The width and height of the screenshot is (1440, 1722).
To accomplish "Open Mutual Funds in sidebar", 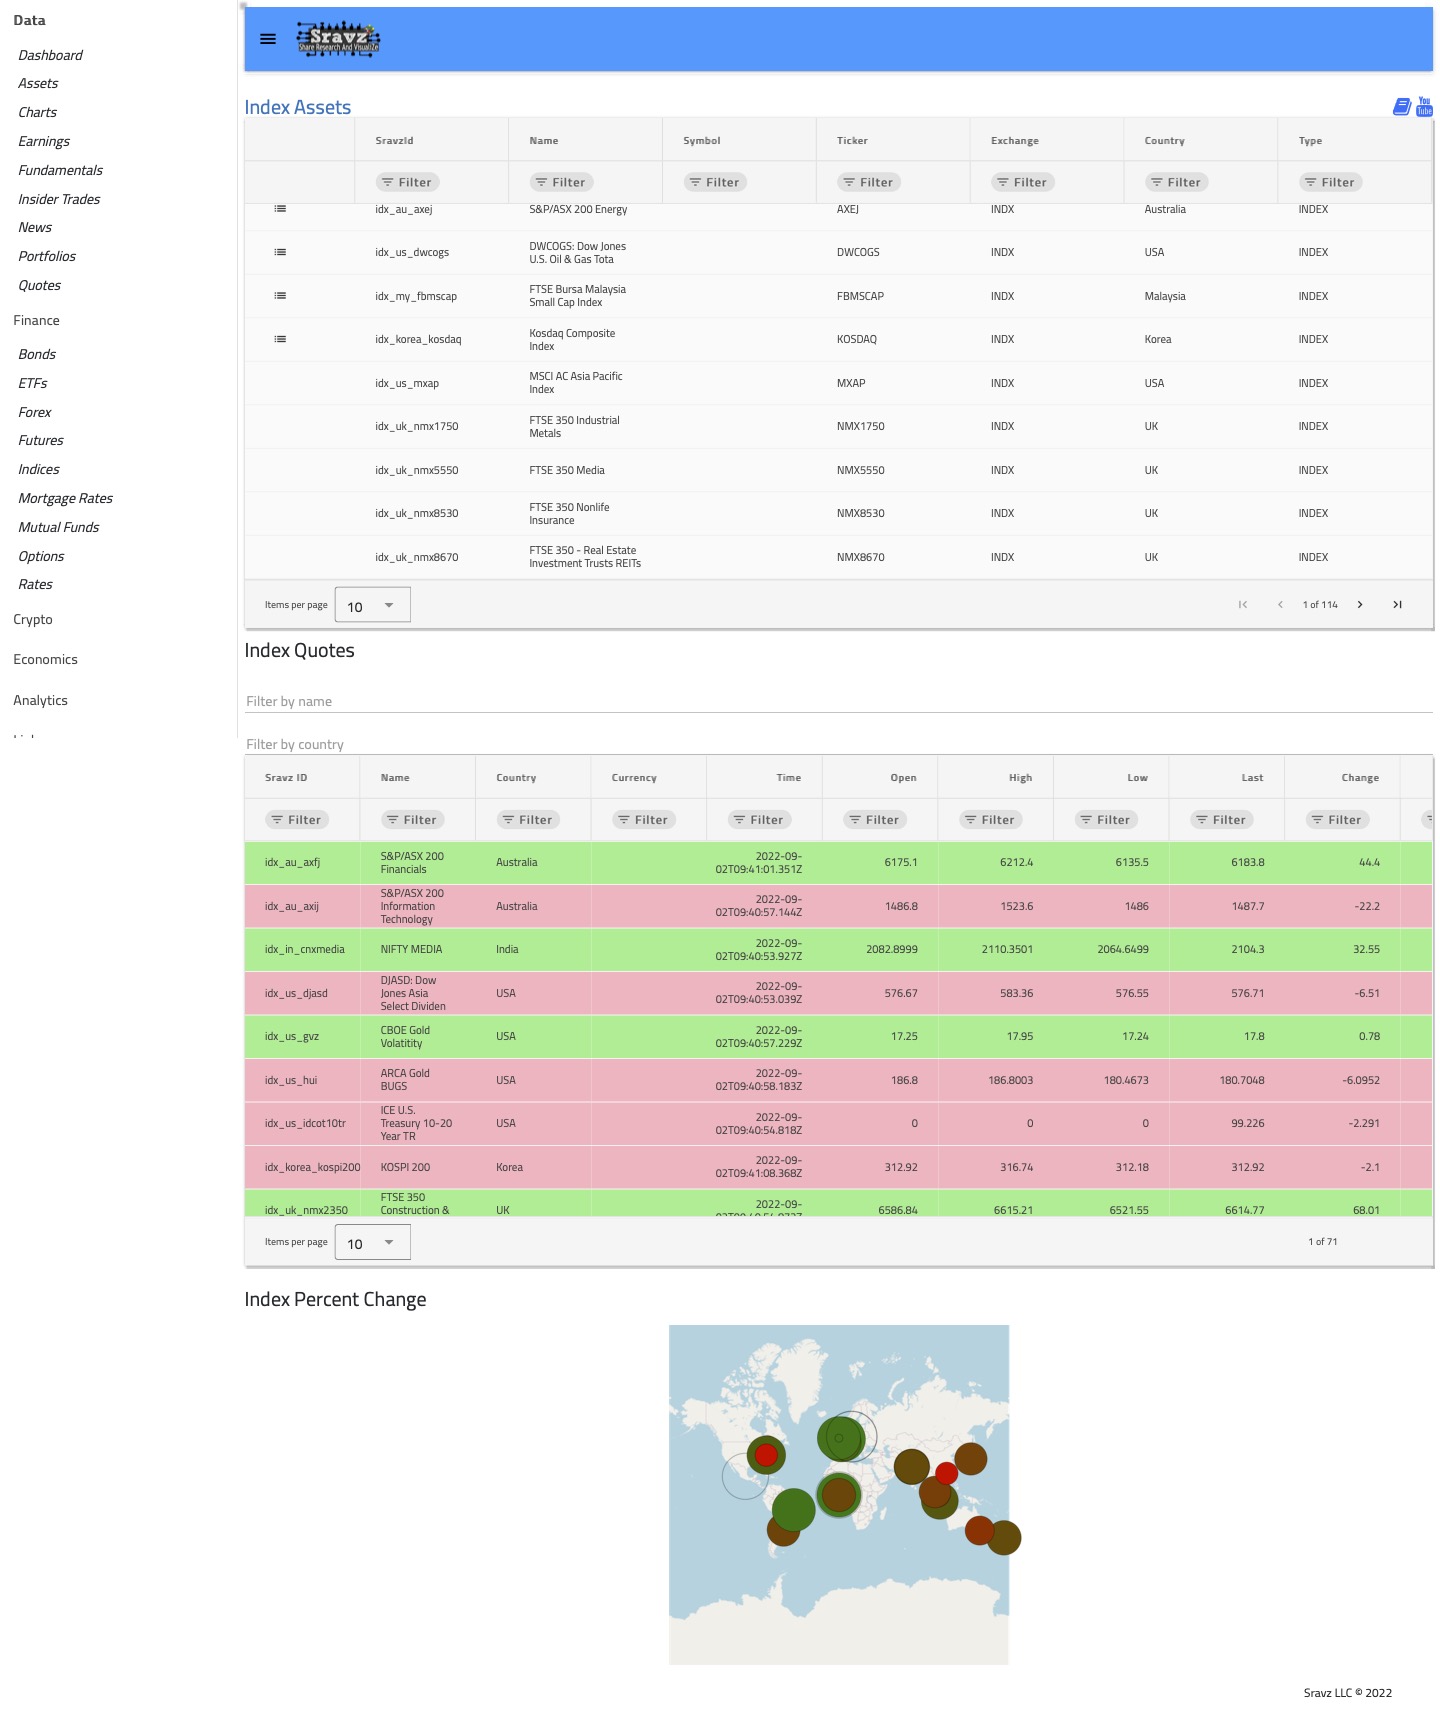I will [58, 527].
